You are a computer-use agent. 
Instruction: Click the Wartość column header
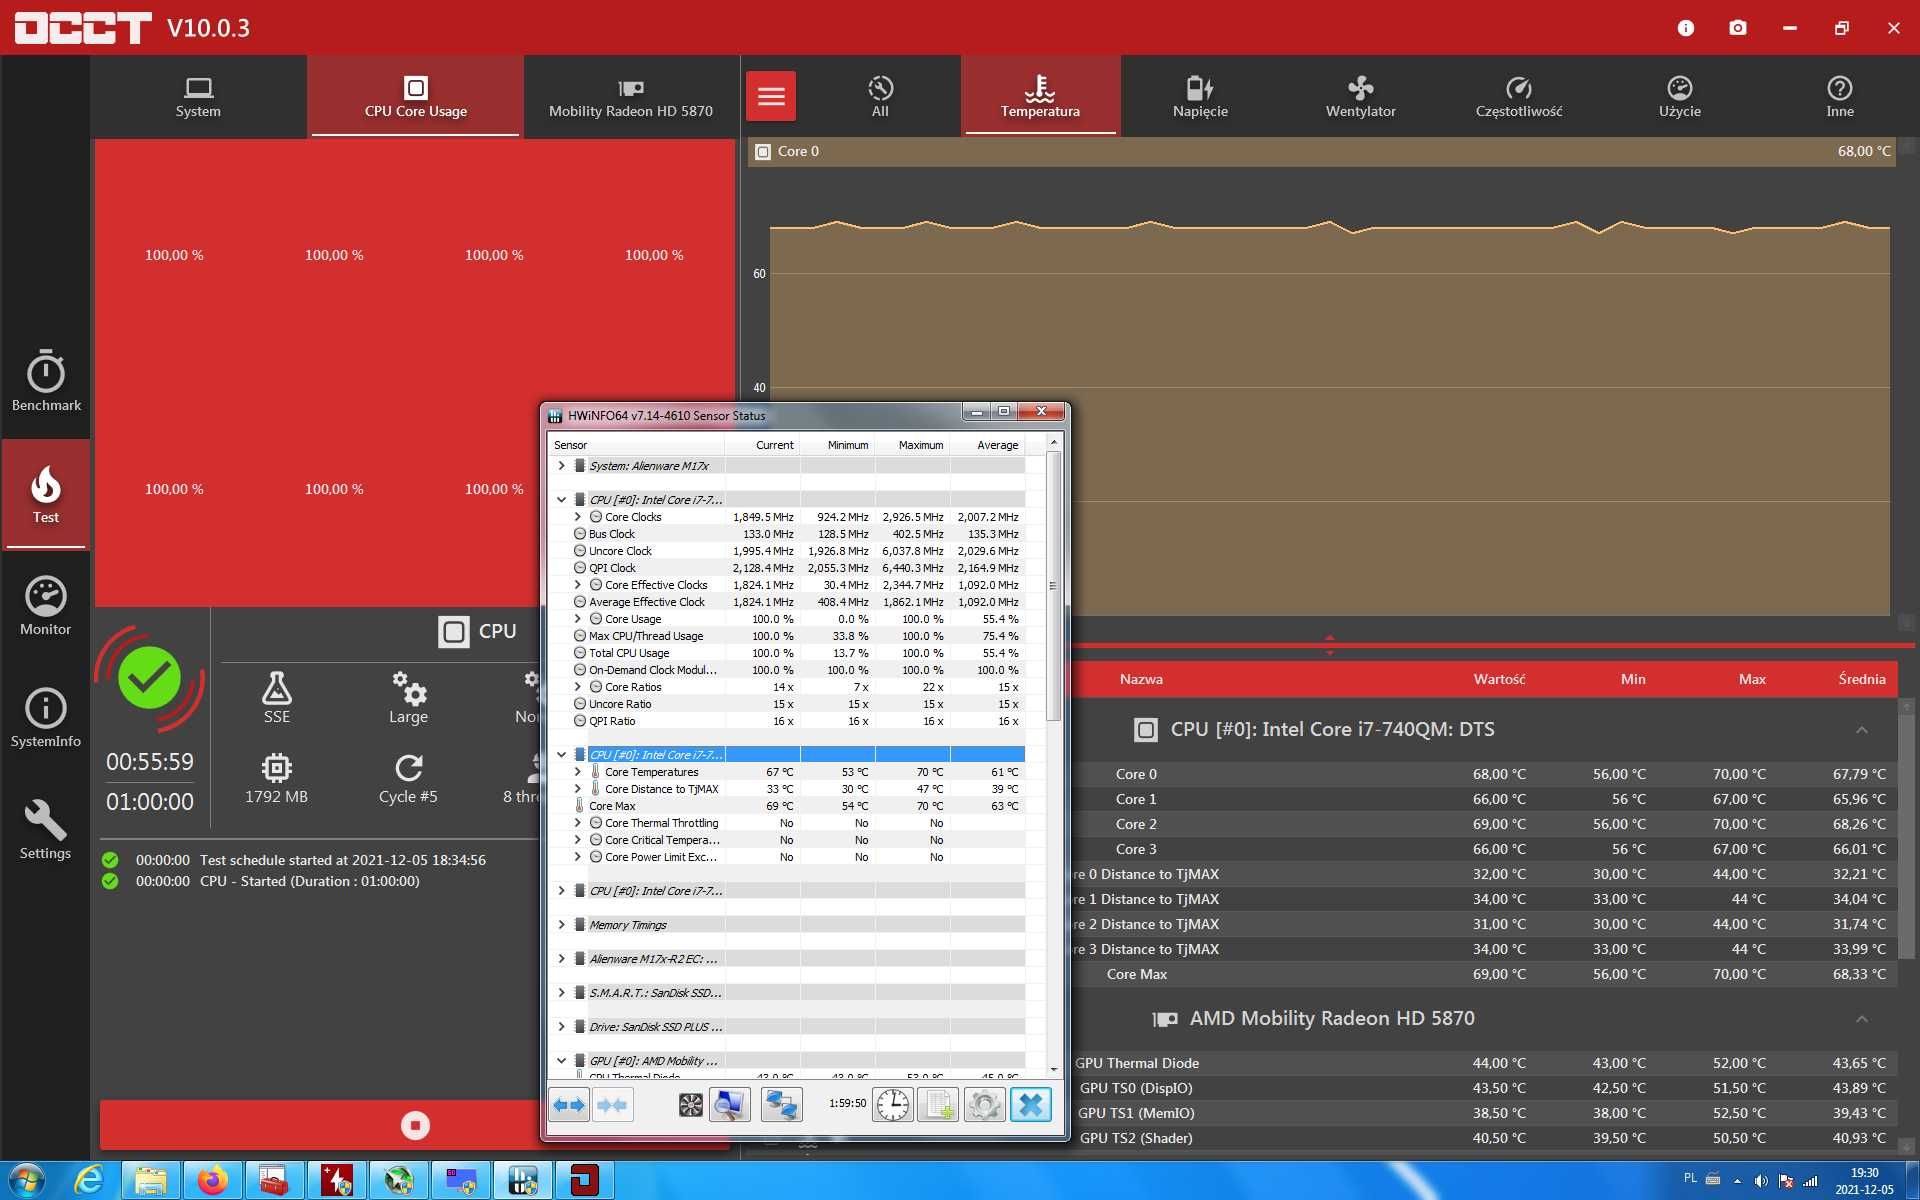click(x=1499, y=679)
